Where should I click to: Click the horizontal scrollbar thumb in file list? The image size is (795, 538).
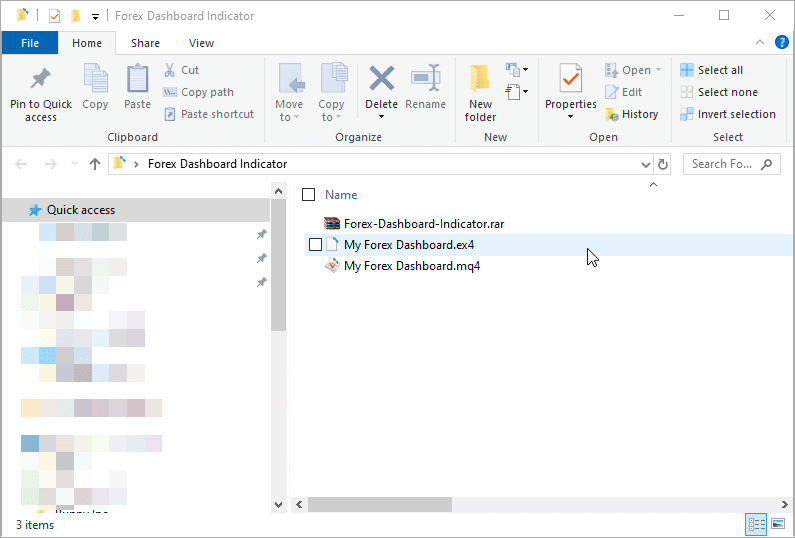click(x=379, y=505)
